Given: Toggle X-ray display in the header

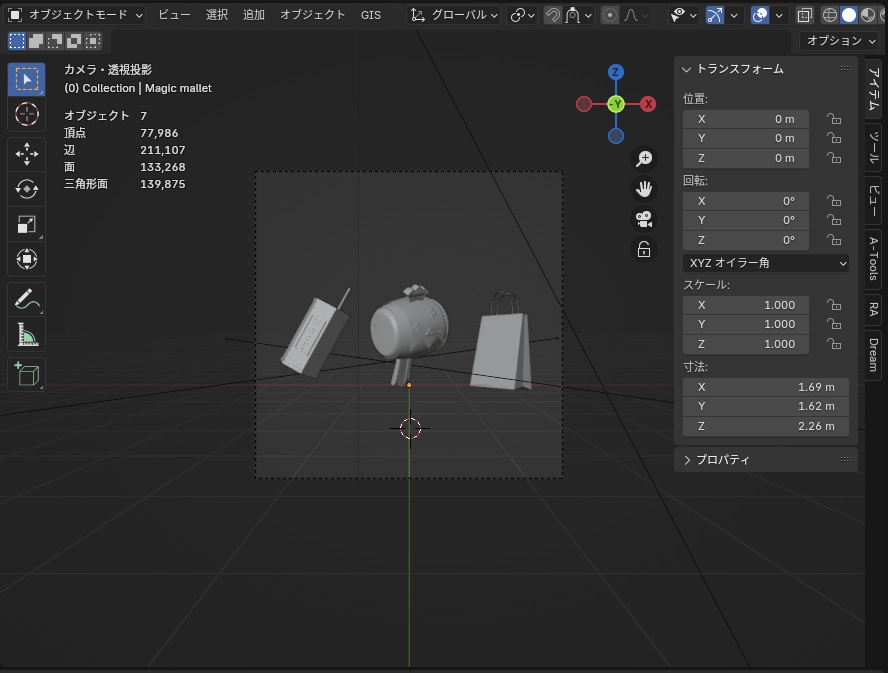Looking at the screenshot, I should point(806,15).
